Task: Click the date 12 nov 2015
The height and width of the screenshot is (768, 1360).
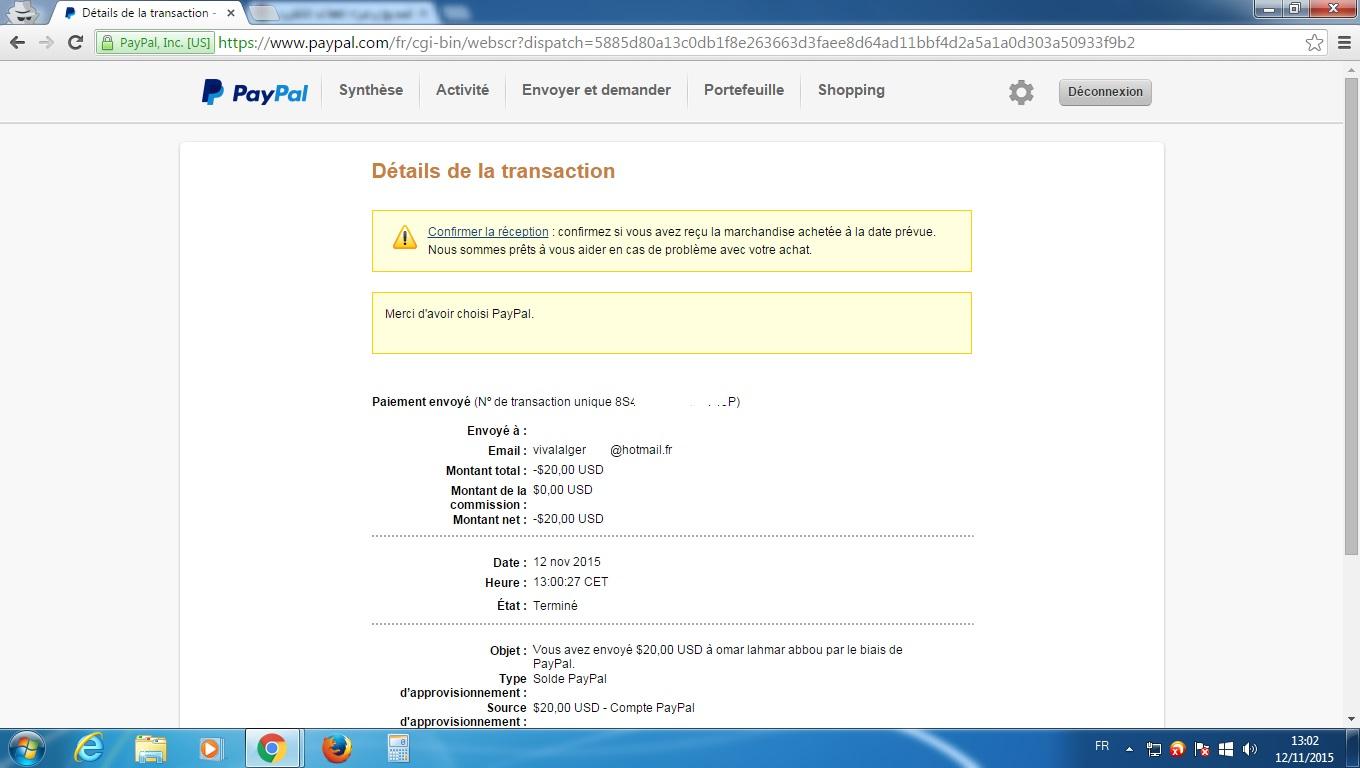Action: (567, 562)
